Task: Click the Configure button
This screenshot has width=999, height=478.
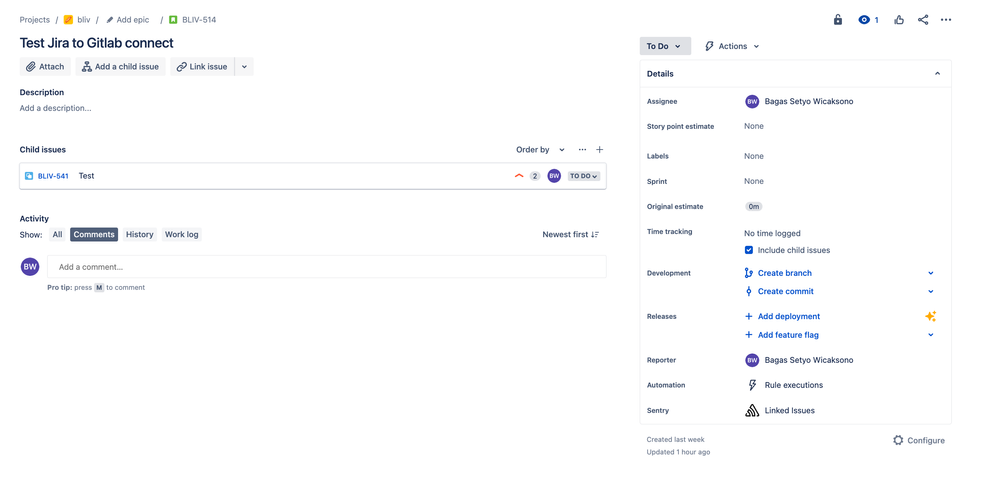Action: click(919, 440)
